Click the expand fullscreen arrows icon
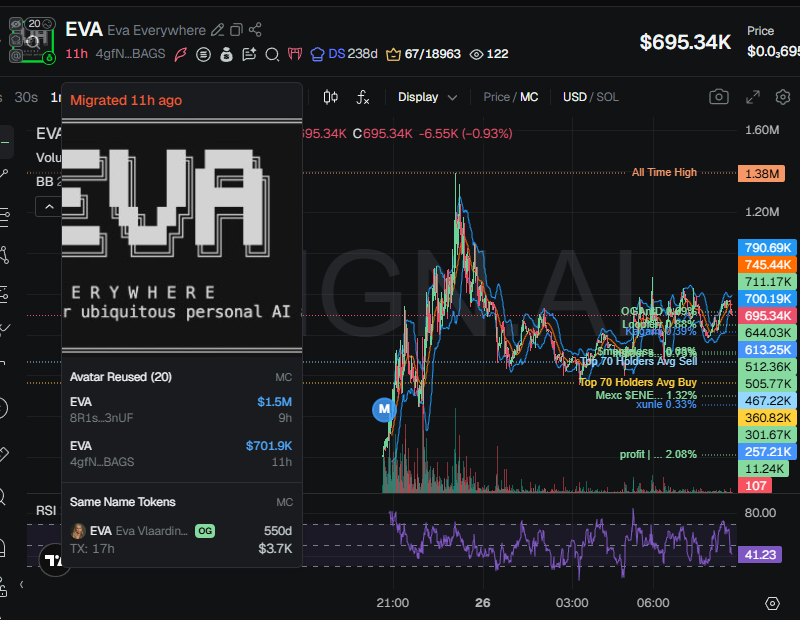This screenshot has height=620, width=800. click(x=752, y=97)
